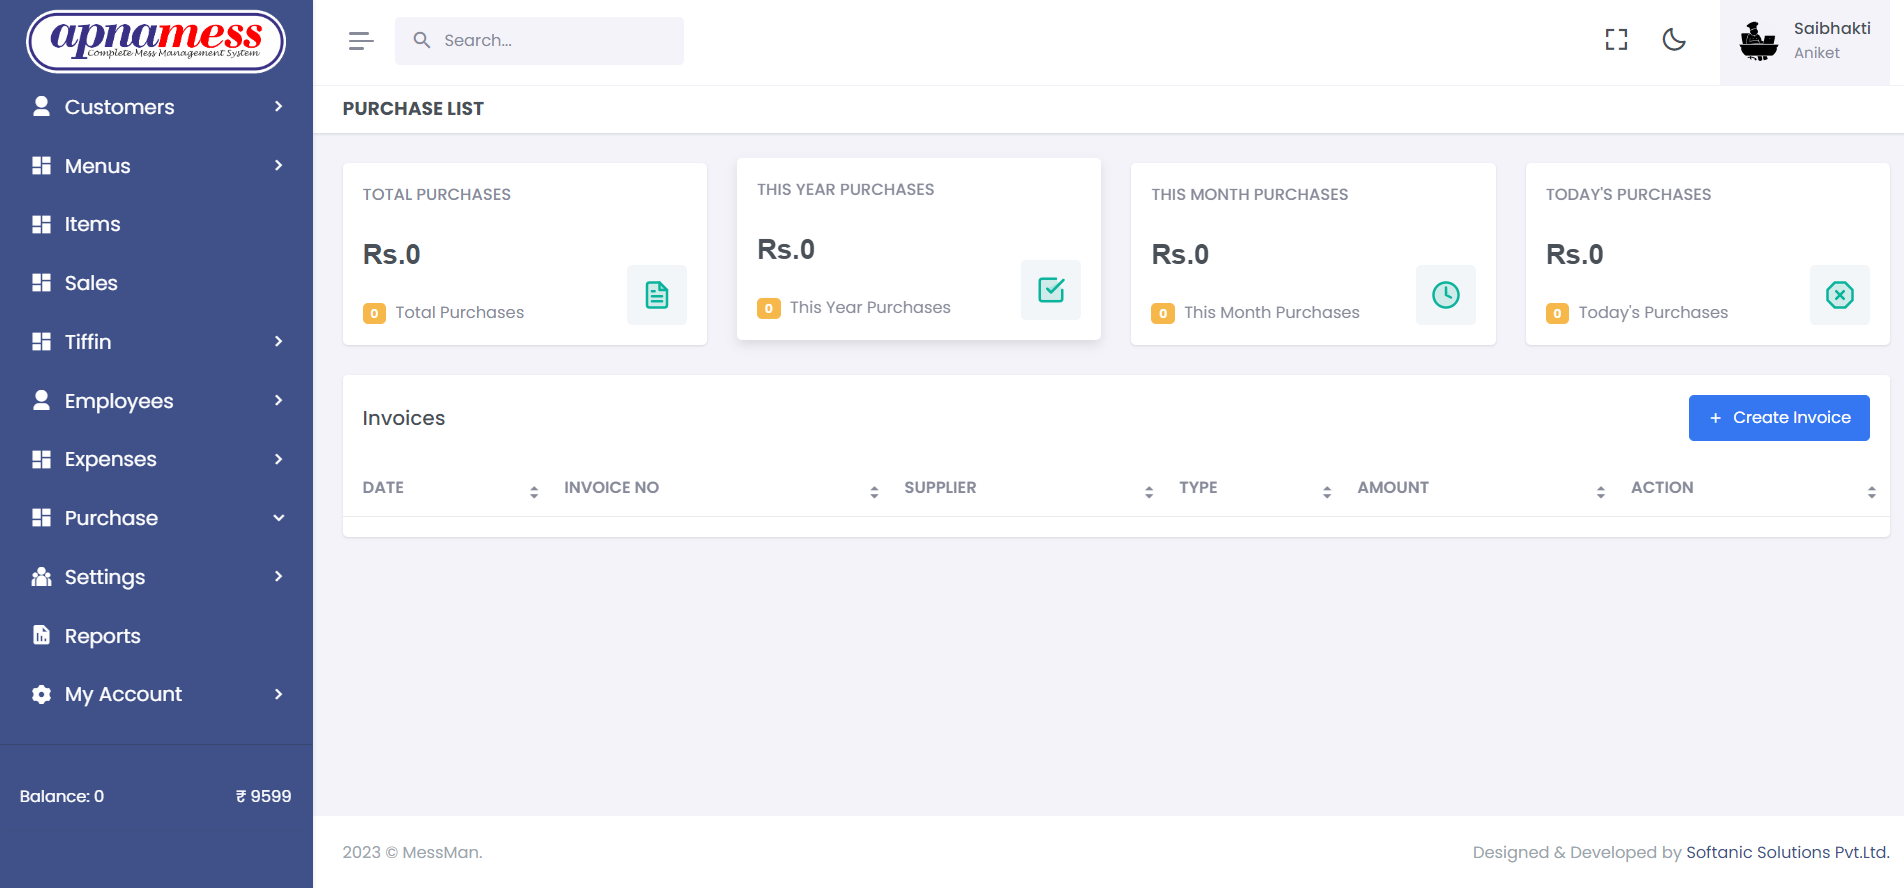
Task: Click the orange 0 badge beside Today's Purchases
Action: pyautogui.click(x=1557, y=313)
